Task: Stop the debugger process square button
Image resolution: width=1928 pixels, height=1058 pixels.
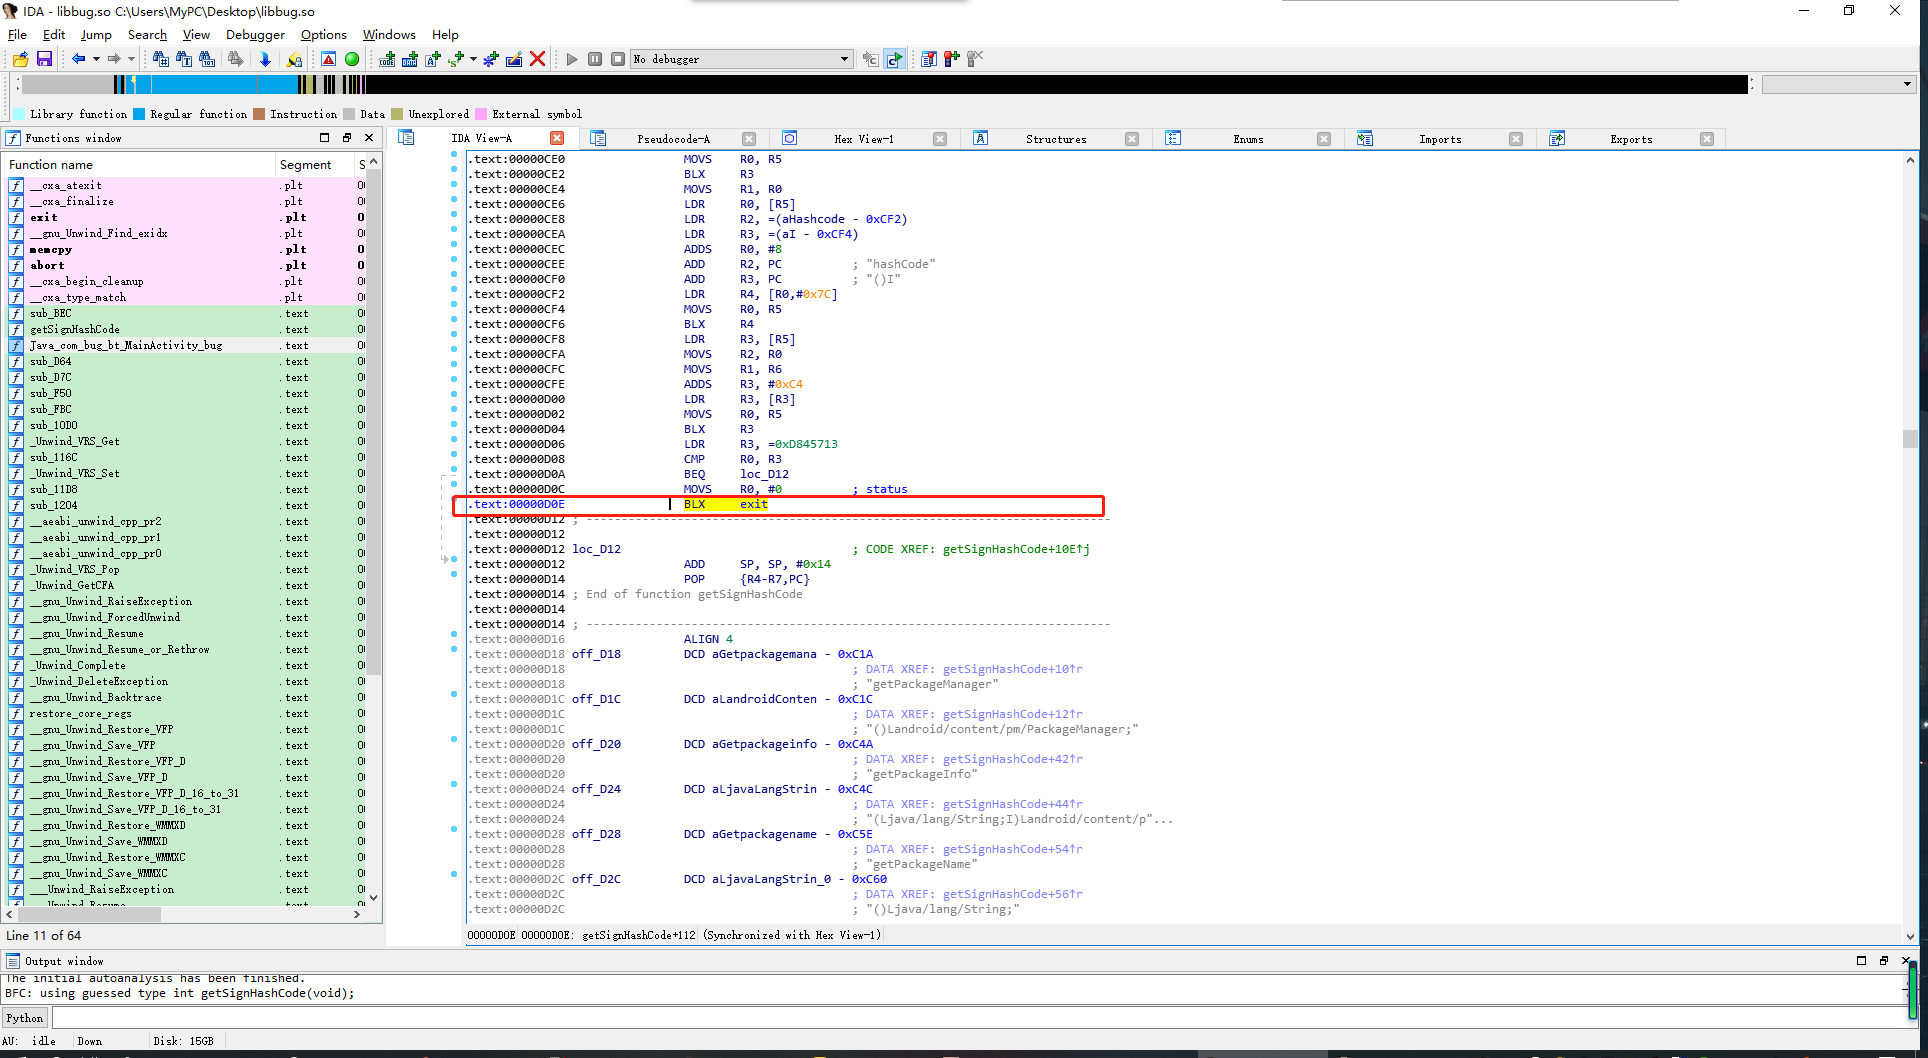Action: (618, 59)
